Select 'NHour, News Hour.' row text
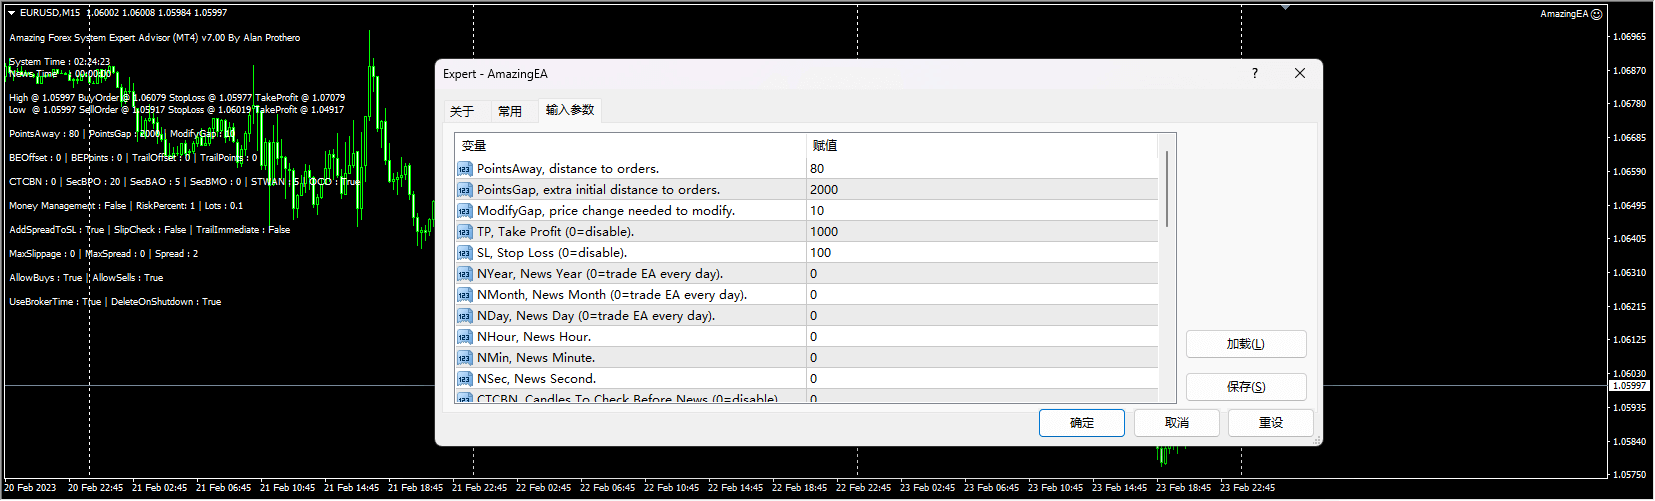This screenshot has height=501, width=1655. 534,337
